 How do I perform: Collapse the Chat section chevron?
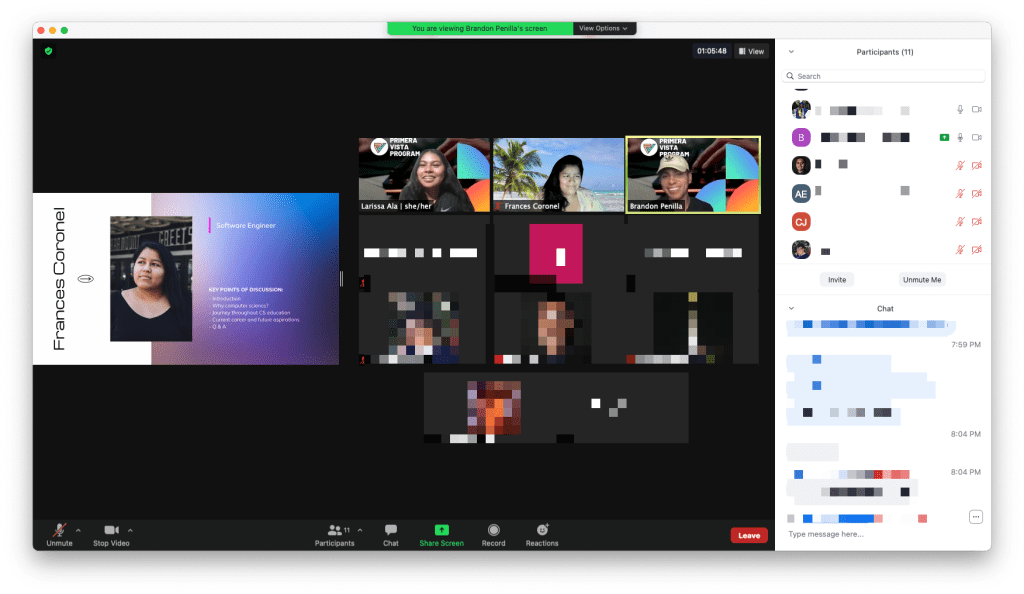pos(791,309)
